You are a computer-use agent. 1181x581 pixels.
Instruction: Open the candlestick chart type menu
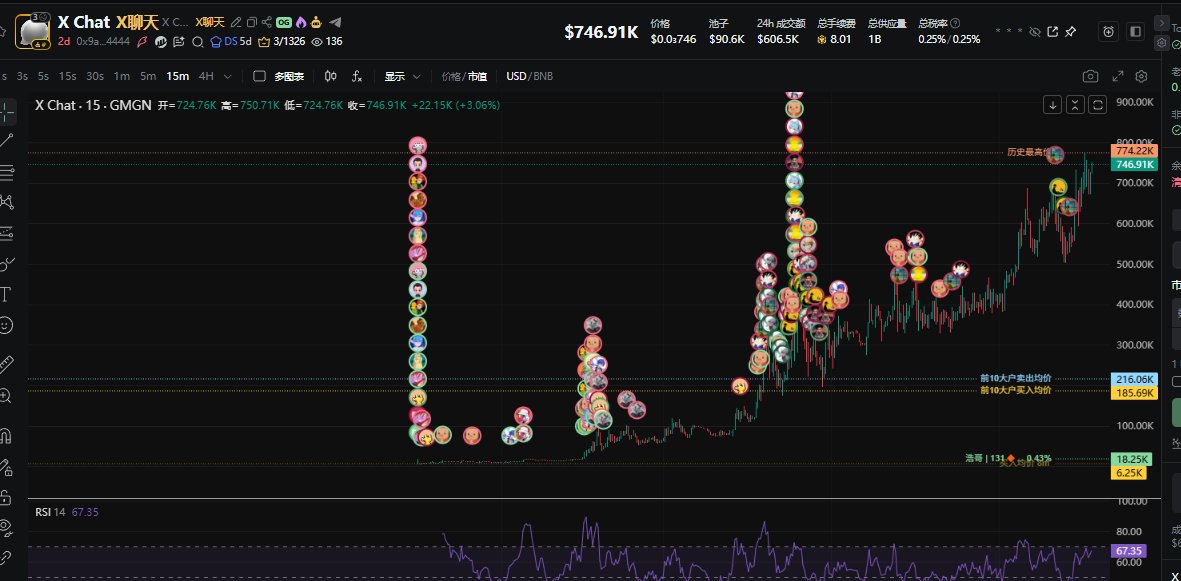click(331, 76)
